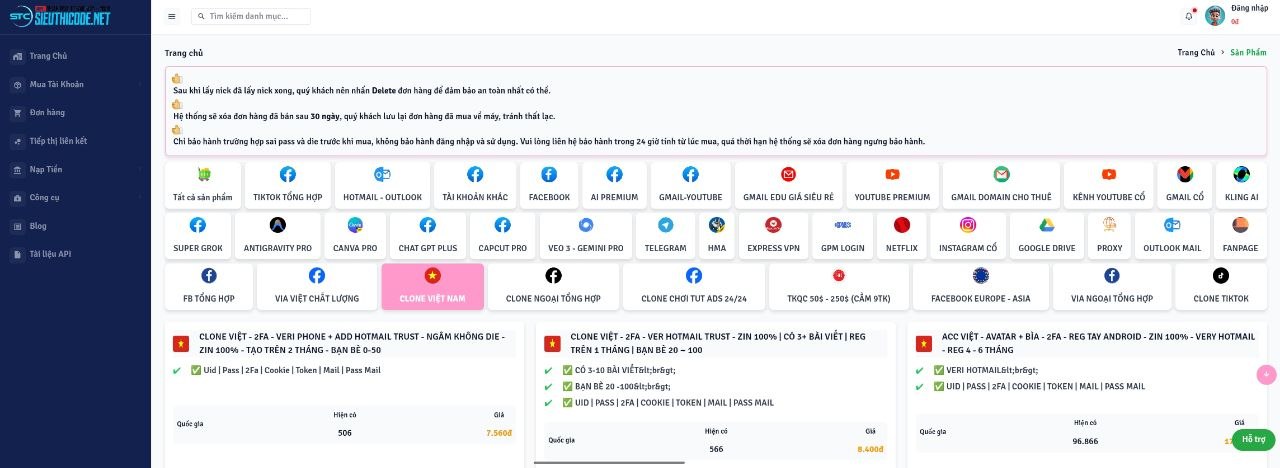This screenshot has height=468, width=1280.
Task: Click the 7.560đ price value
Action: [x=499, y=433]
